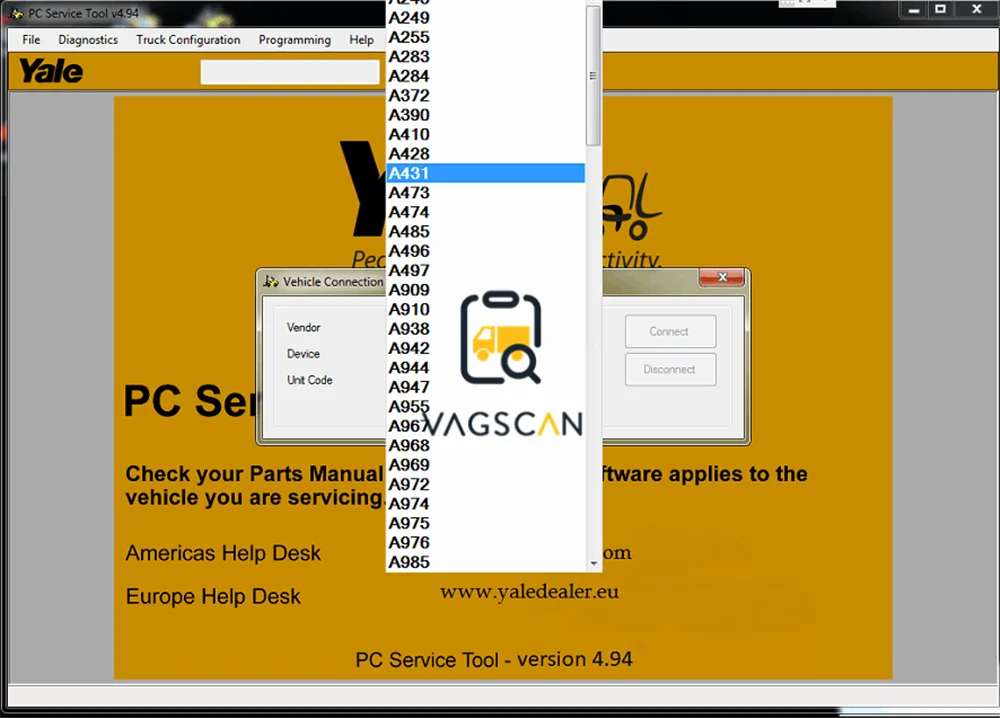Select unit code A909 in list

click(x=485, y=290)
